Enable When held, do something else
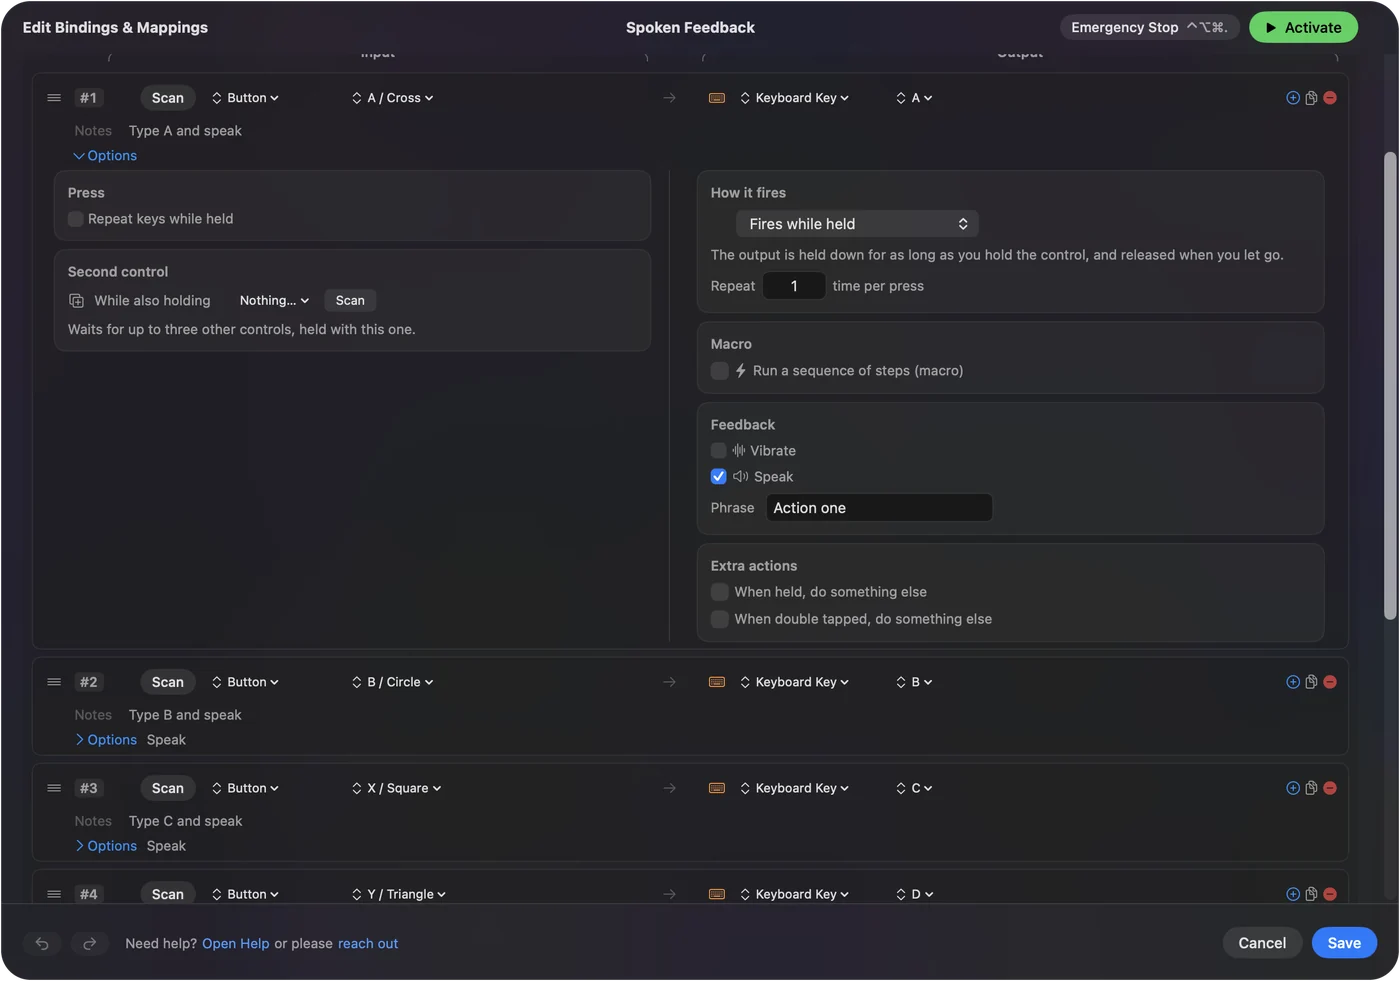The image size is (1400, 981). click(x=720, y=592)
